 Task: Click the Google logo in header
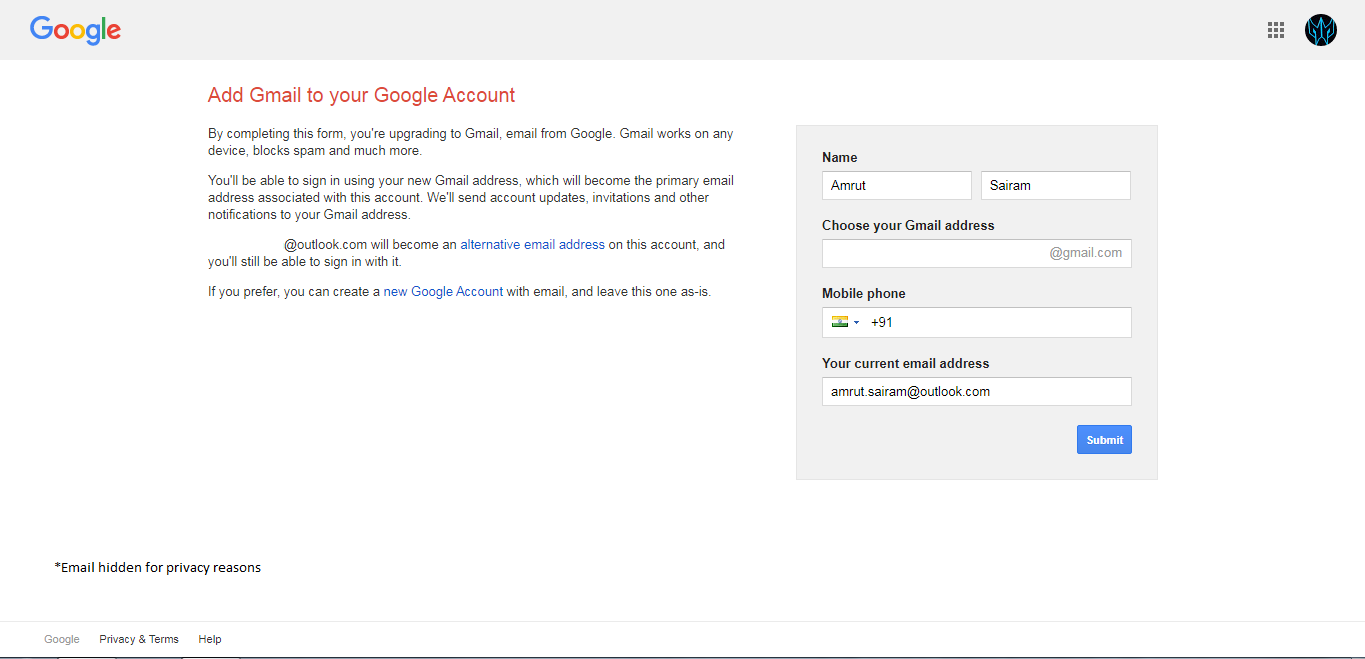pyautogui.click(x=75, y=30)
